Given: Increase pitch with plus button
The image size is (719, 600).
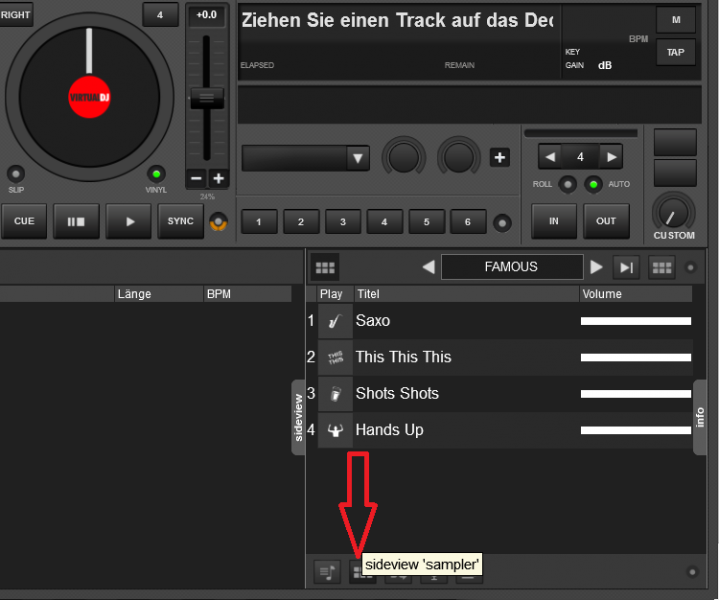Looking at the screenshot, I should pyautogui.click(x=219, y=178).
